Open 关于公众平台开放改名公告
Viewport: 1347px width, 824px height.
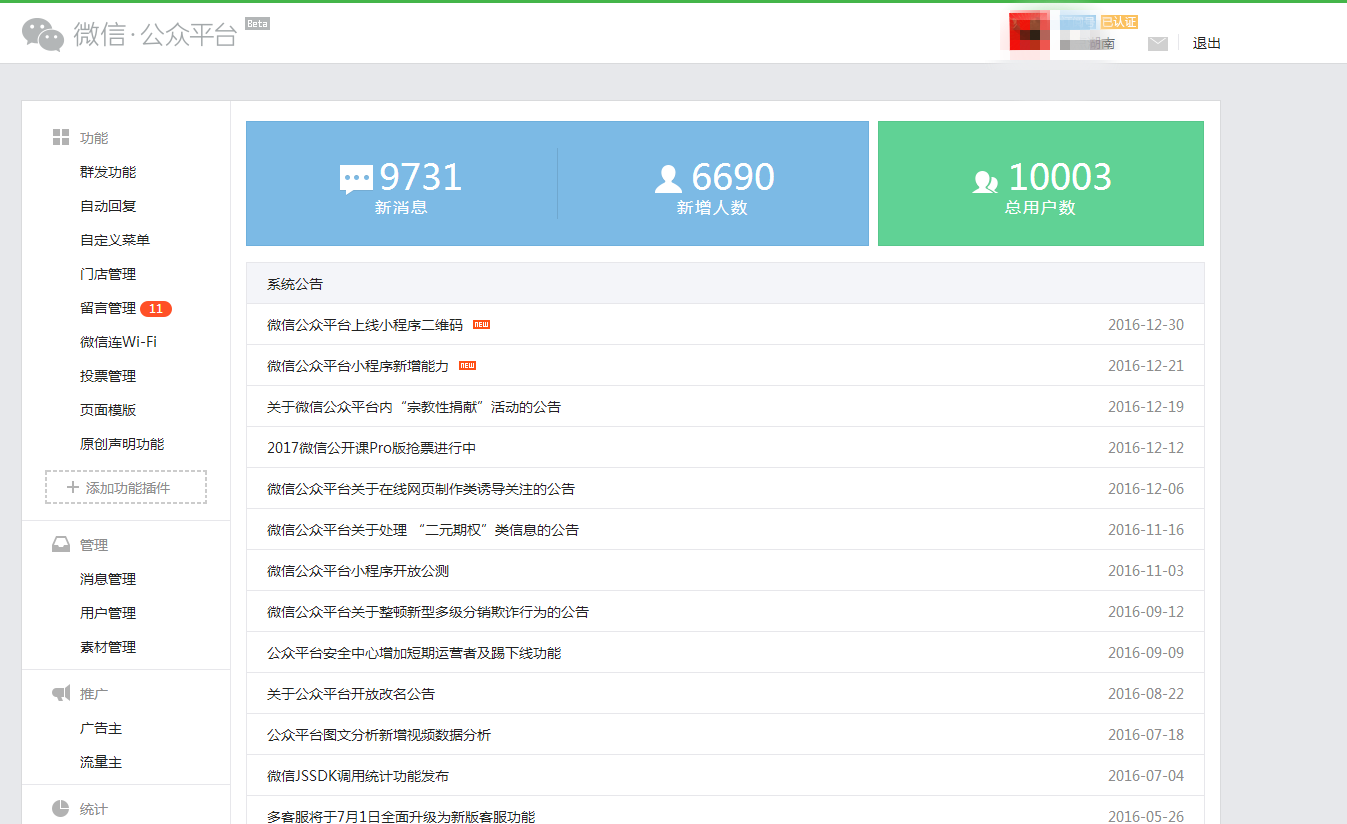(351, 694)
